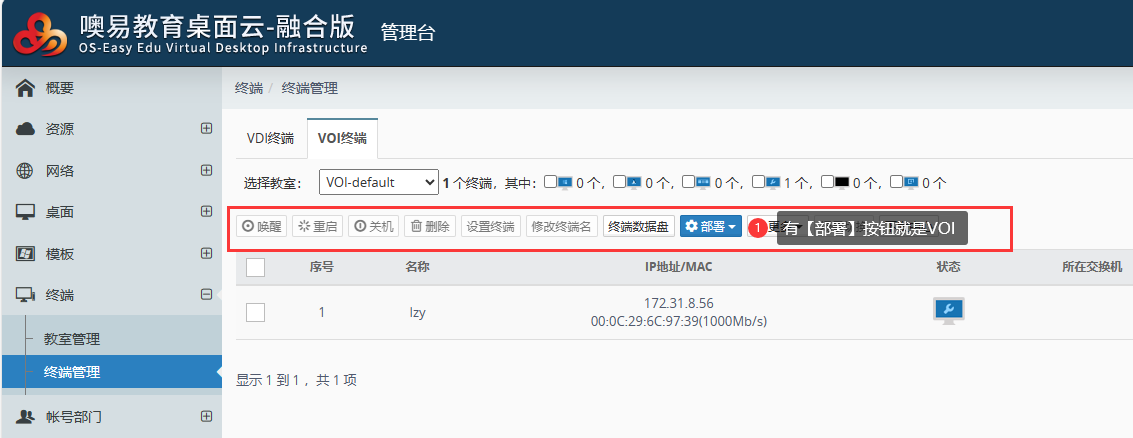Switch to the VDI终端 tab
This screenshot has height=438, width=1133.
[x=270, y=138]
